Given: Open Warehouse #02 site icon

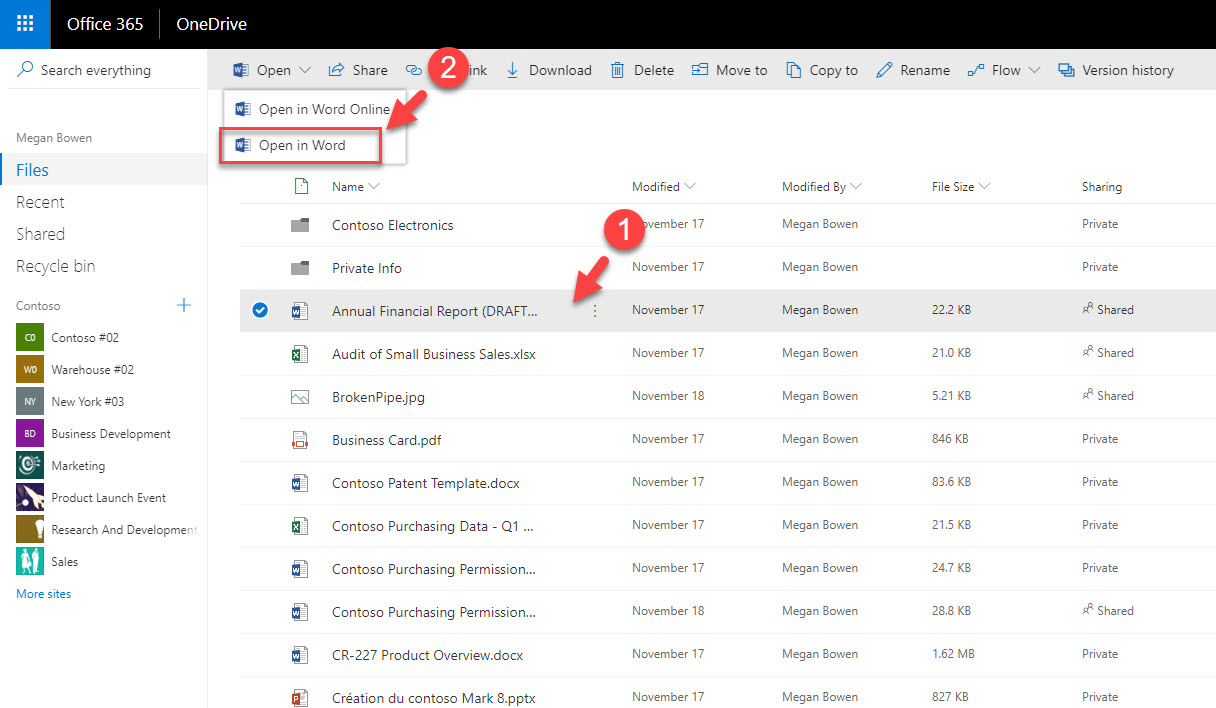Looking at the screenshot, I should click(x=30, y=370).
